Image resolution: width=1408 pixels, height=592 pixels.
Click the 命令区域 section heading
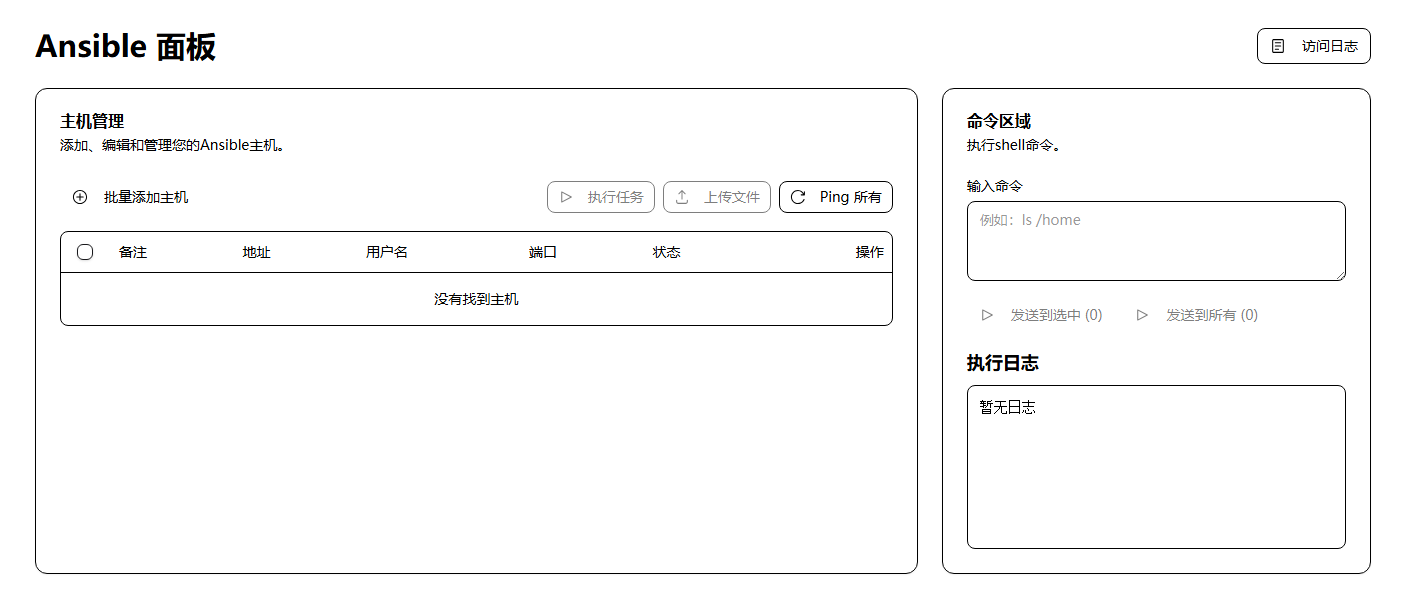[x=999, y=121]
